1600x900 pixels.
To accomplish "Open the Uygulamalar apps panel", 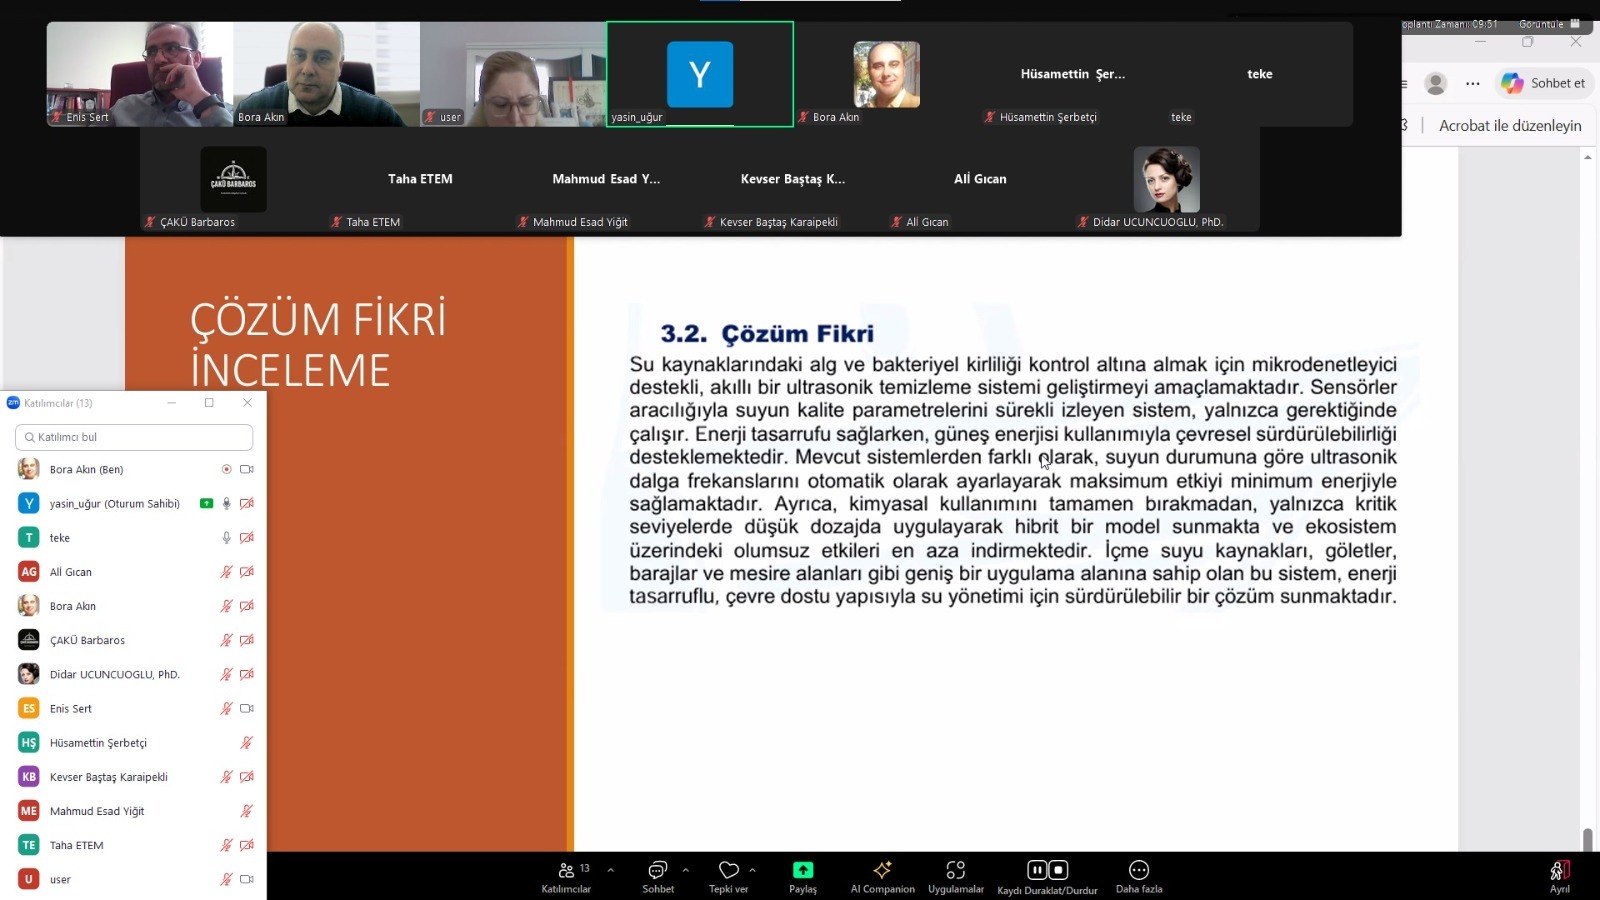I will [955, 870].
